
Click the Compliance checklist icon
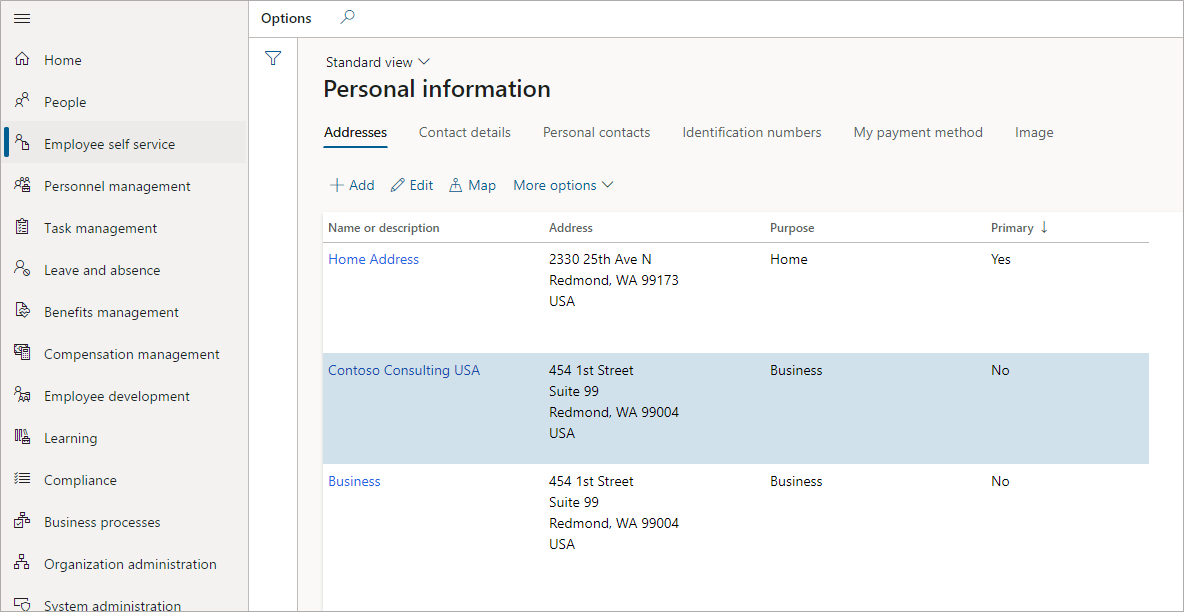[x=23, y=479]
